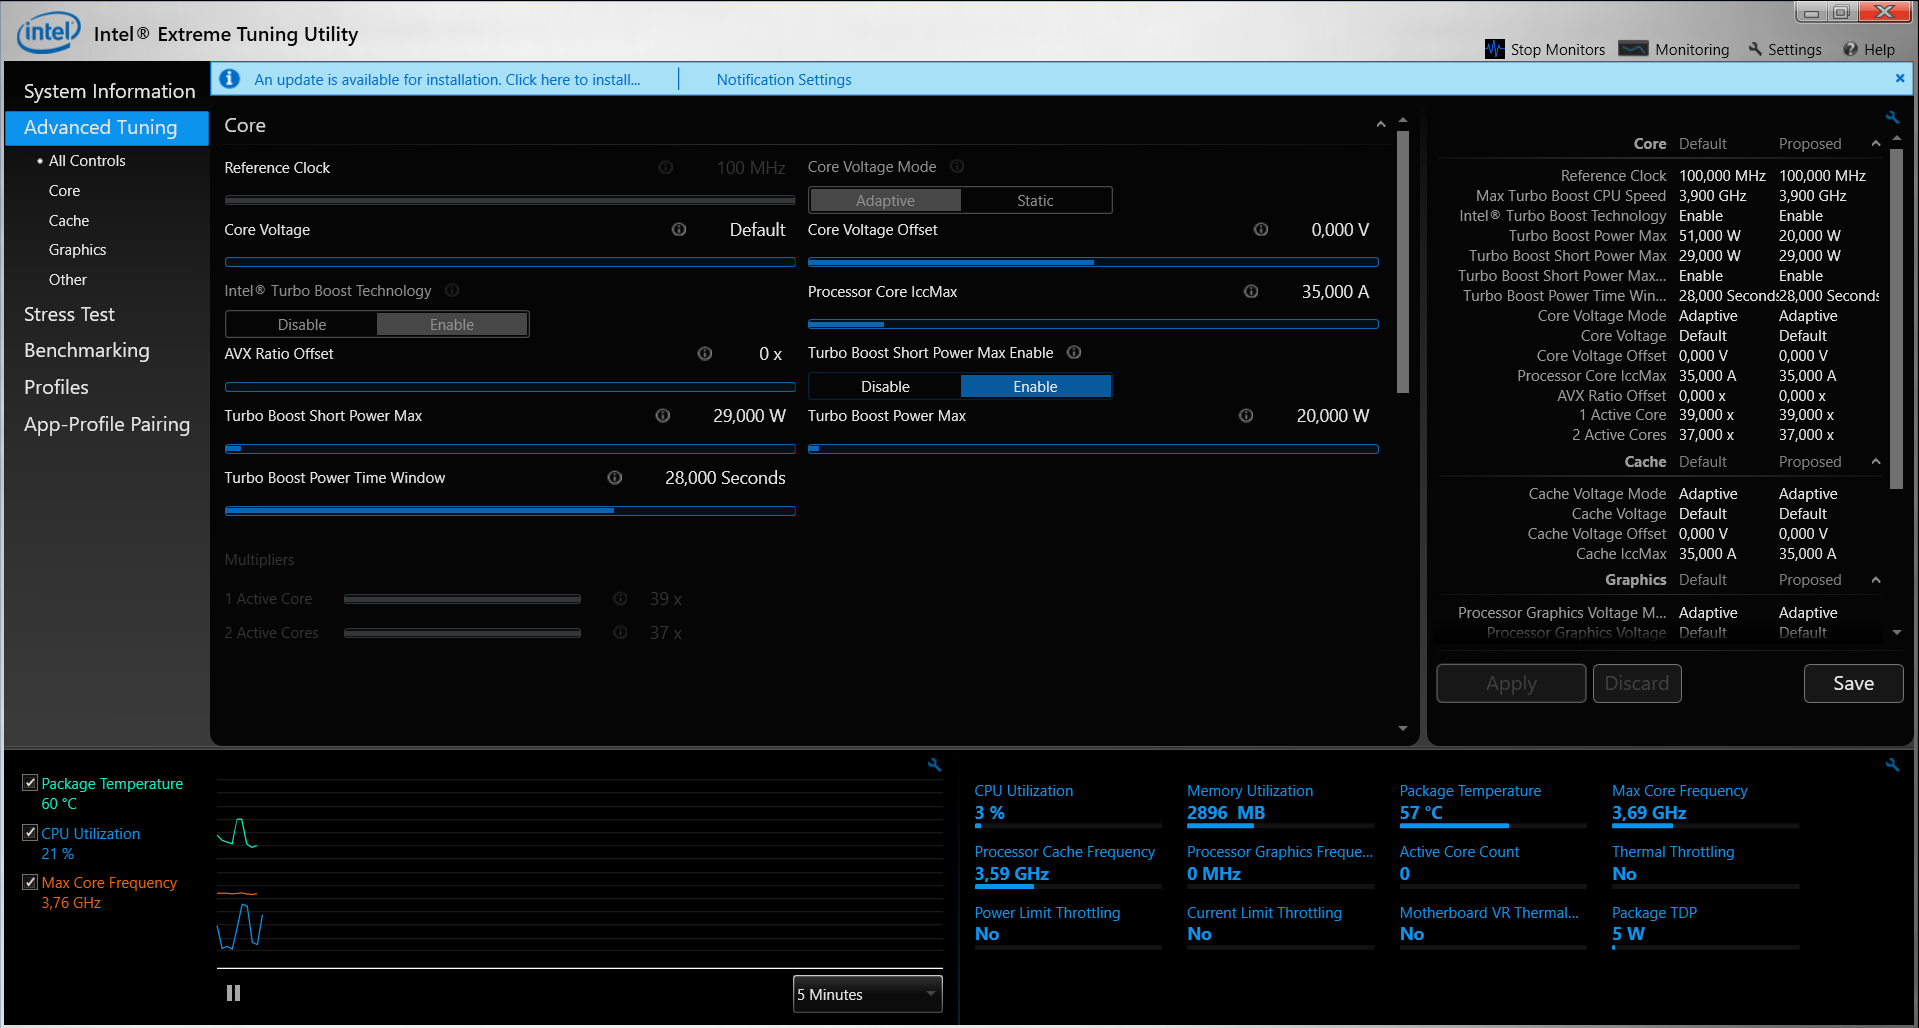Collapse Cache group in summary panel

coord(1876,462)
